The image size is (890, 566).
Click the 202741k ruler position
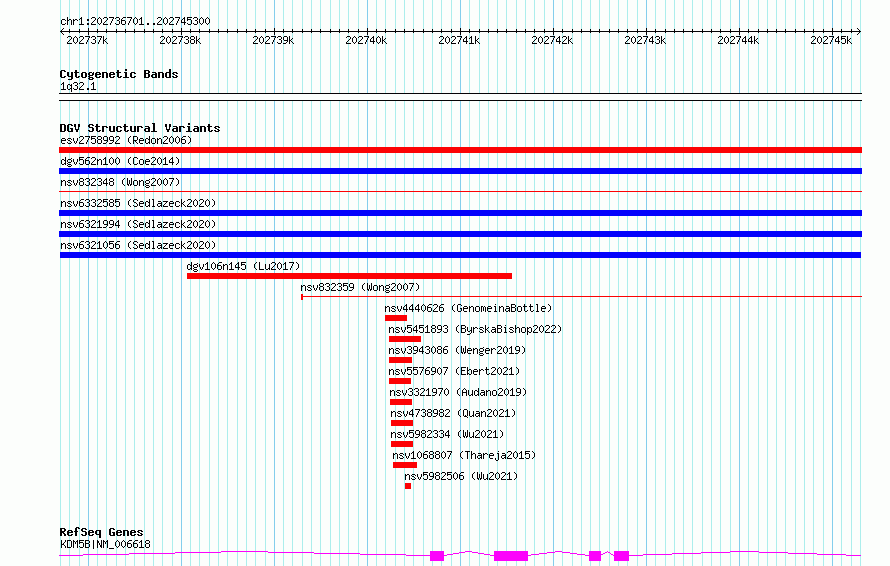coord(459,40)
